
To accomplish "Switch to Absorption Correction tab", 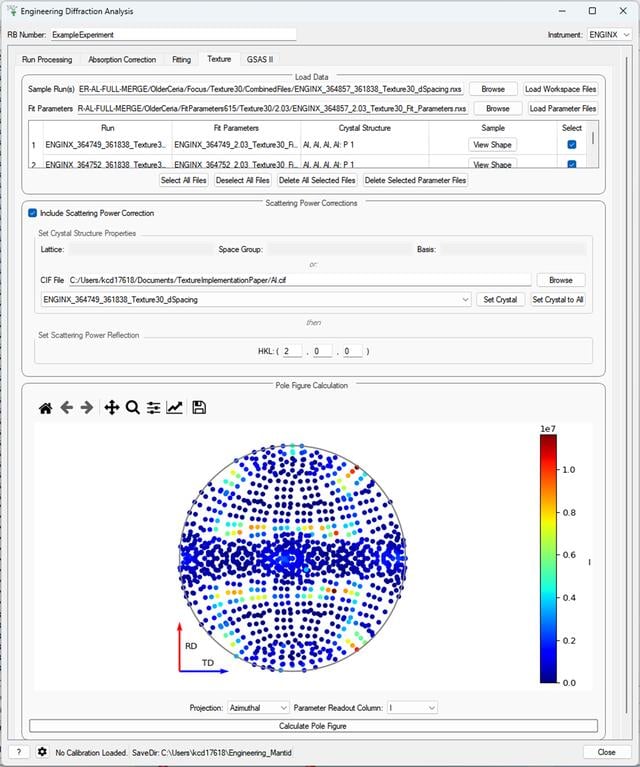I will coord(122,60).
